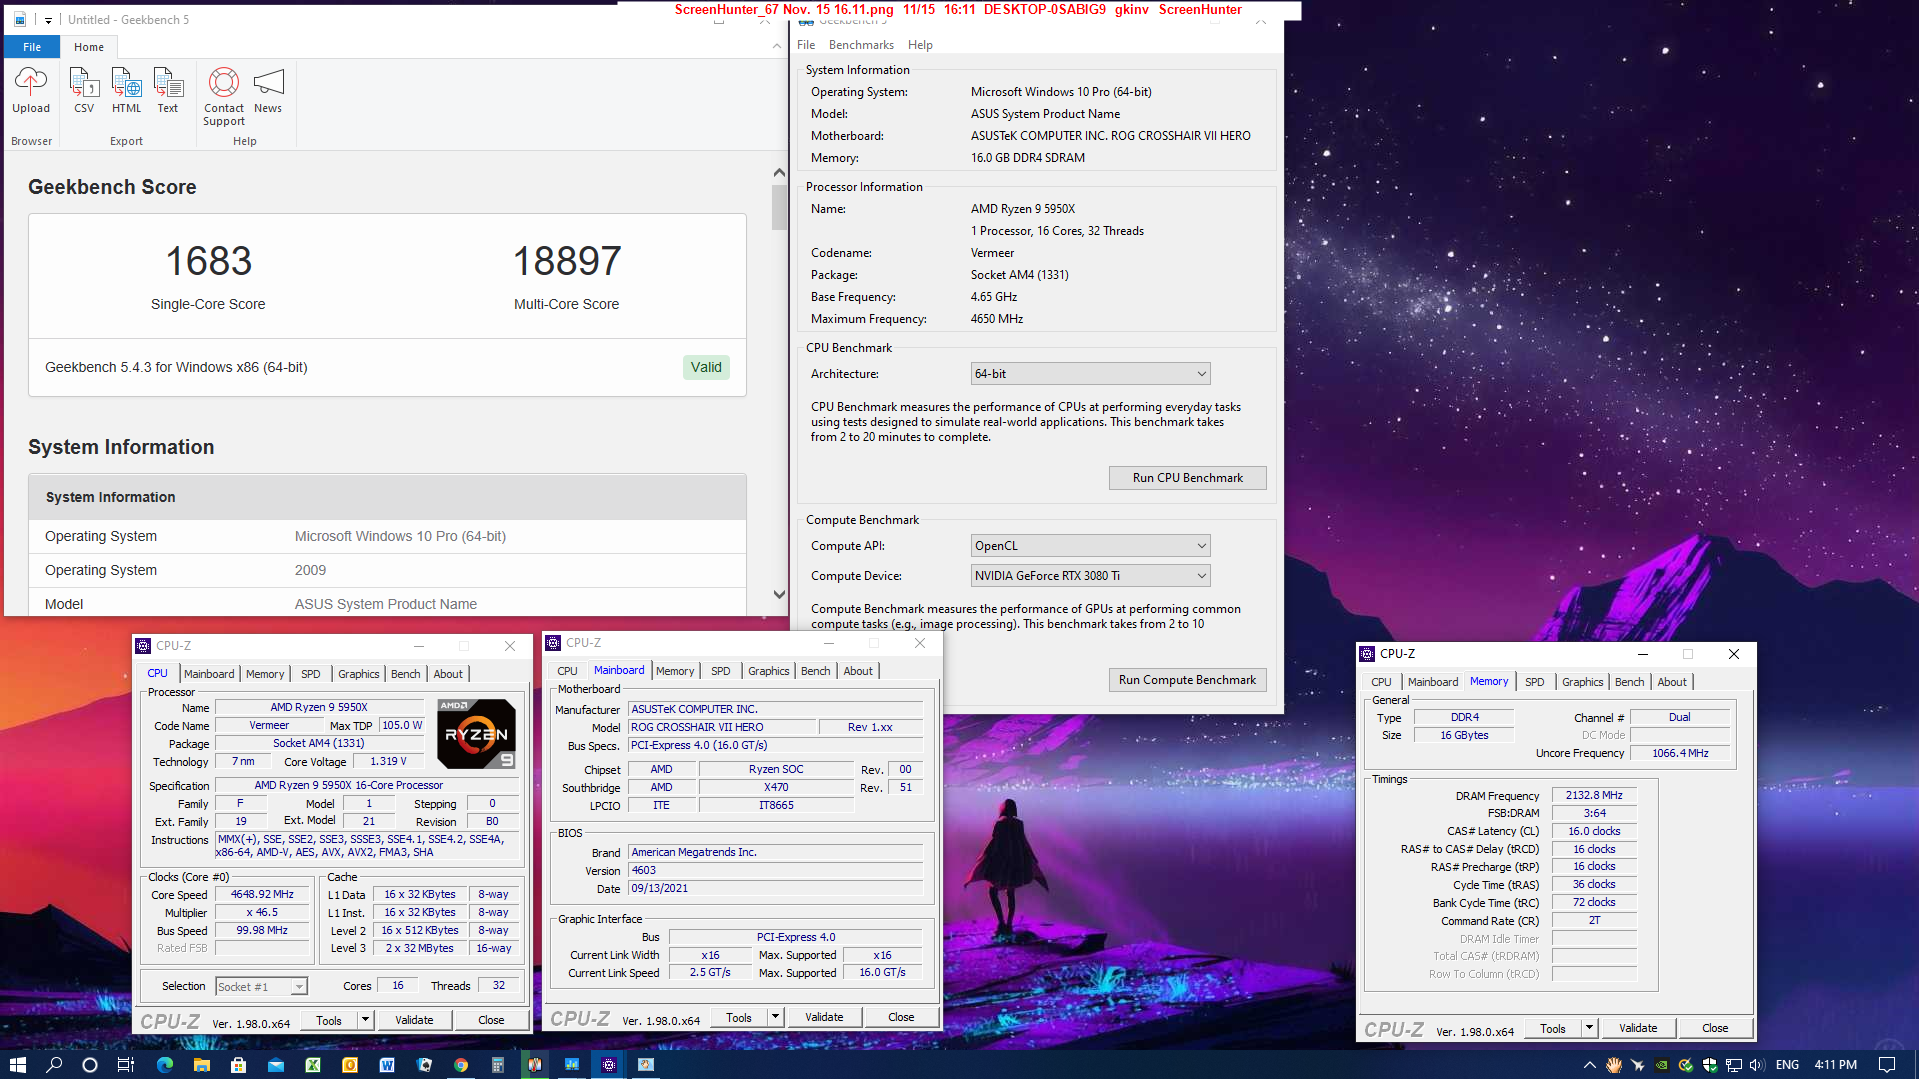Open Benchmarks menu in Geekbench window
1919x1079 pixels.
(x=861, y=45)
